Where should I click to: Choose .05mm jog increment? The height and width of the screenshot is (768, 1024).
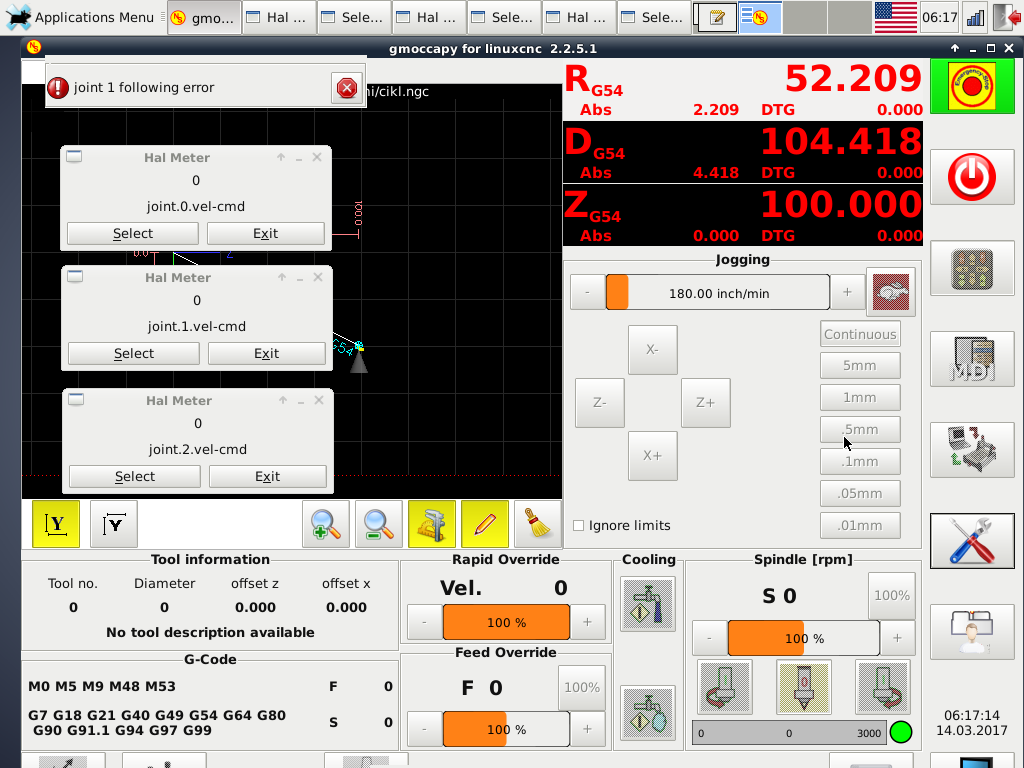pyautogui.click(x=860, y=494)
